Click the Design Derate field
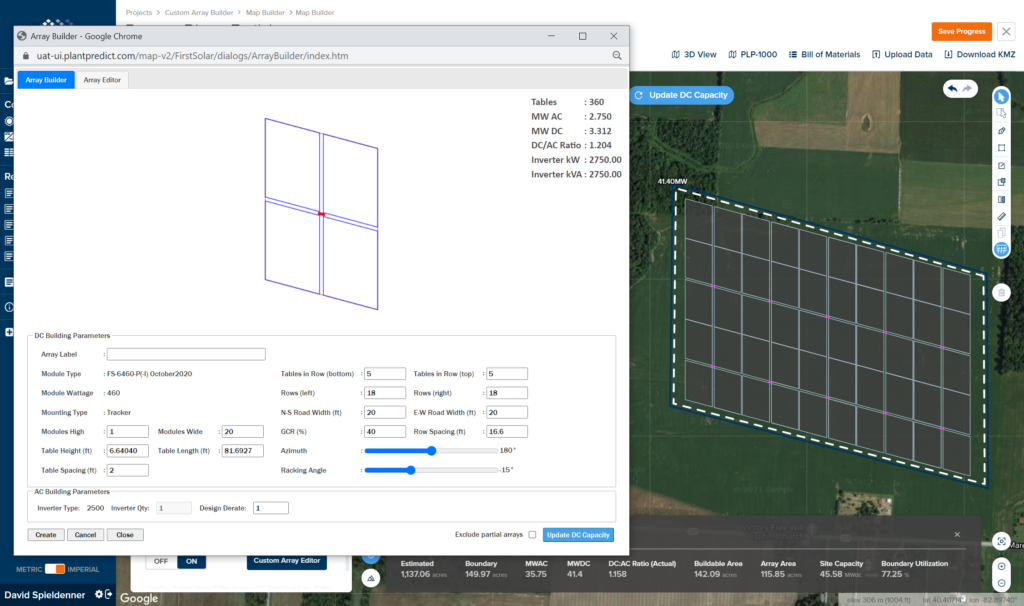Image resolution: width=1024 pixels, height=606 pixels. tap(270, 508)
